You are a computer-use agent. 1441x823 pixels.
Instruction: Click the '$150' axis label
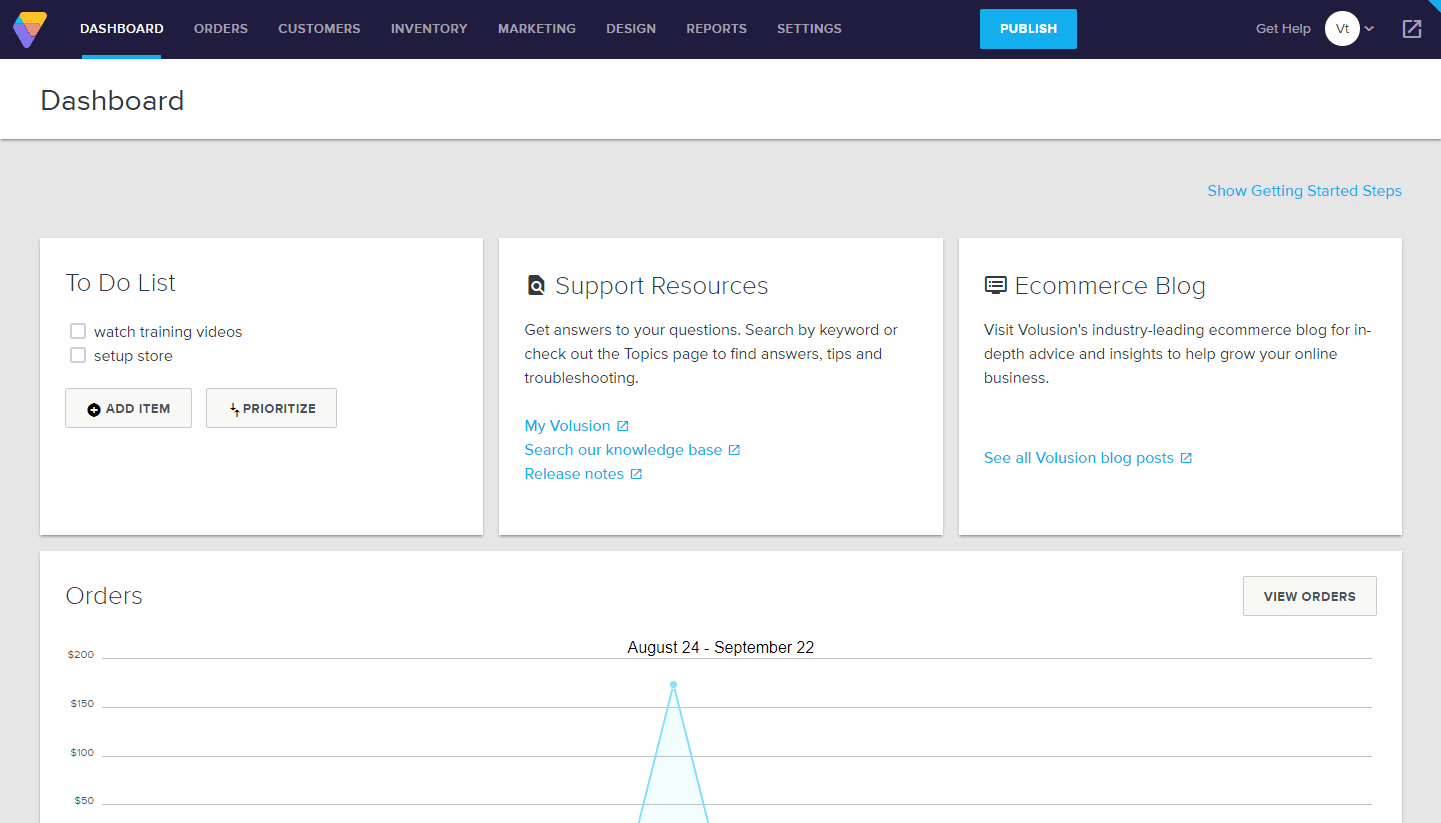[82, 704]
